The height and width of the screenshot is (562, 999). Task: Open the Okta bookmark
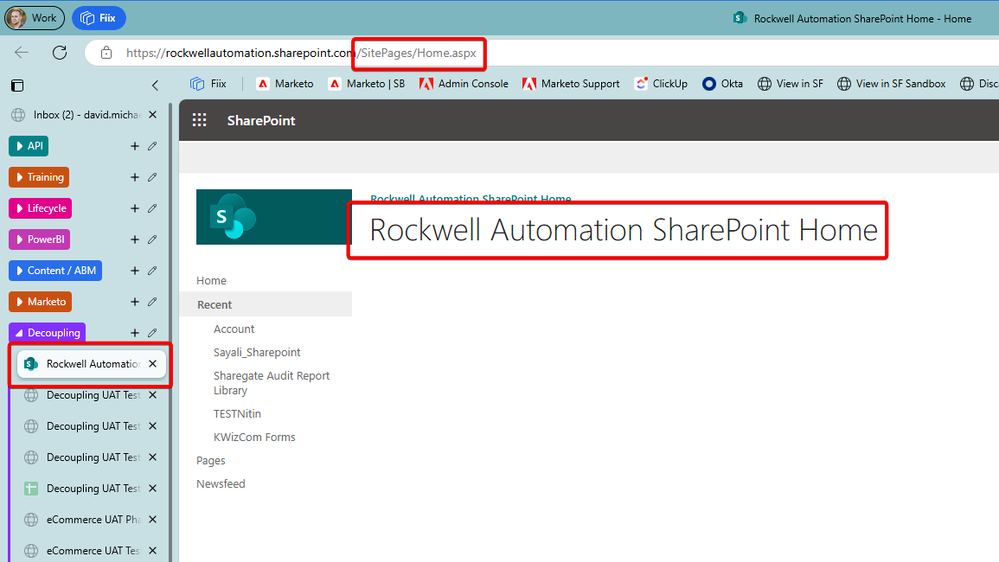click(722, 83)
